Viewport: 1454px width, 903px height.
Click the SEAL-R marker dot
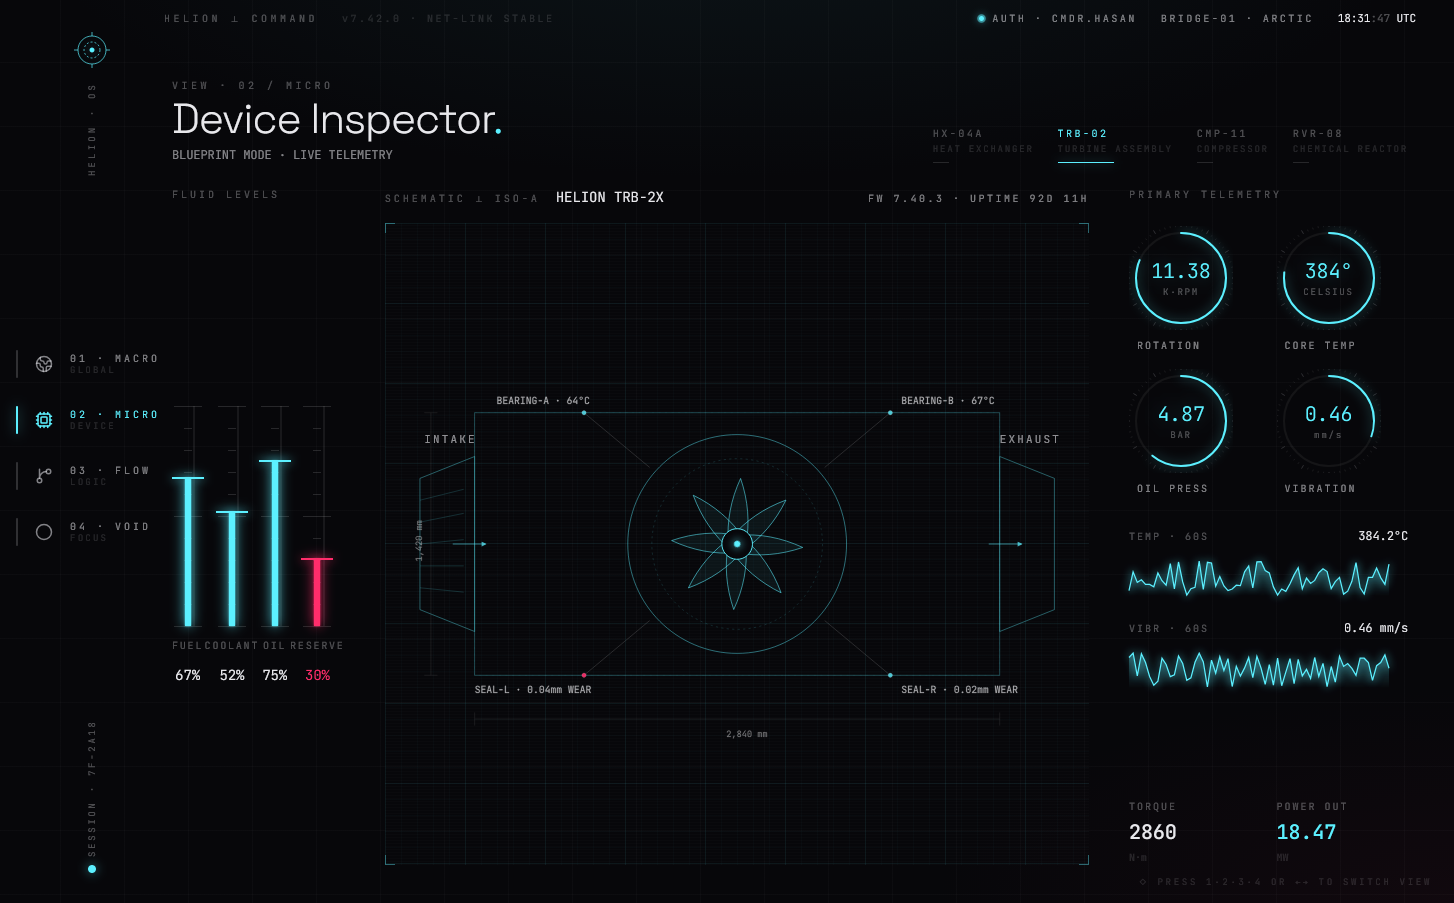pos(890,675)
